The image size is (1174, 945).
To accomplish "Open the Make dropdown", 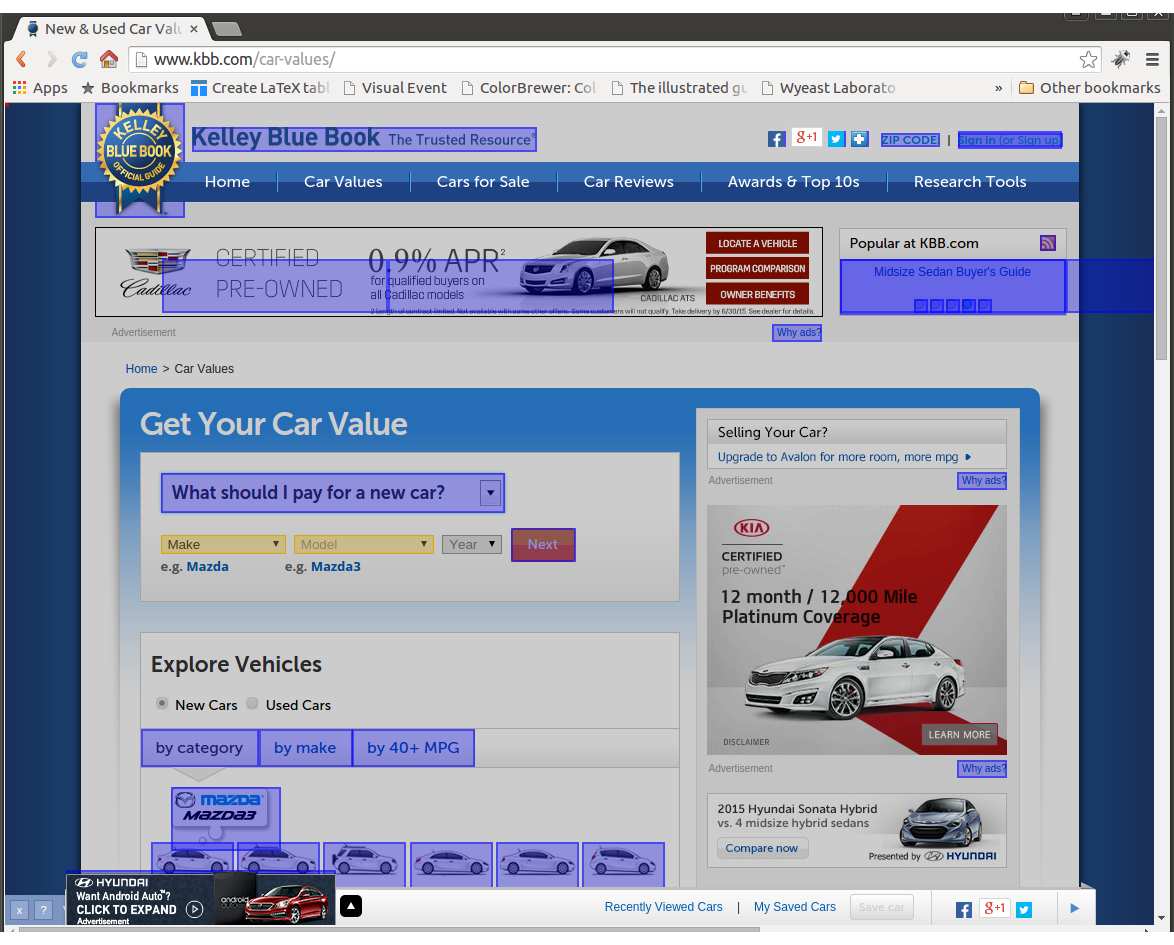I will (x=223, y=544).
